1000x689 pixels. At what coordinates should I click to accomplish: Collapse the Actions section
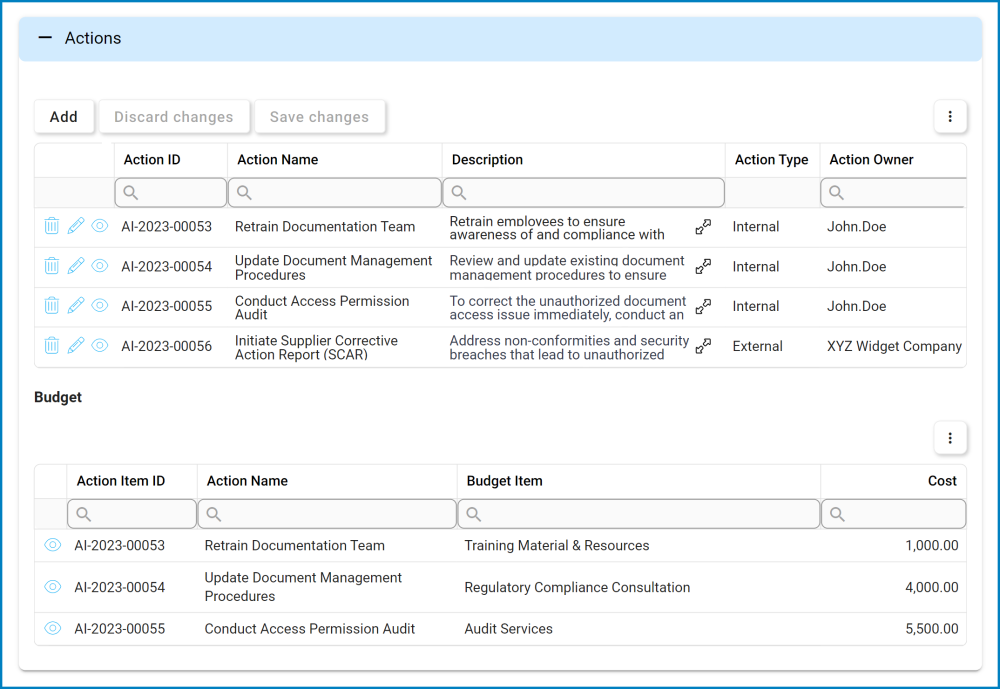tap(45, 38)
